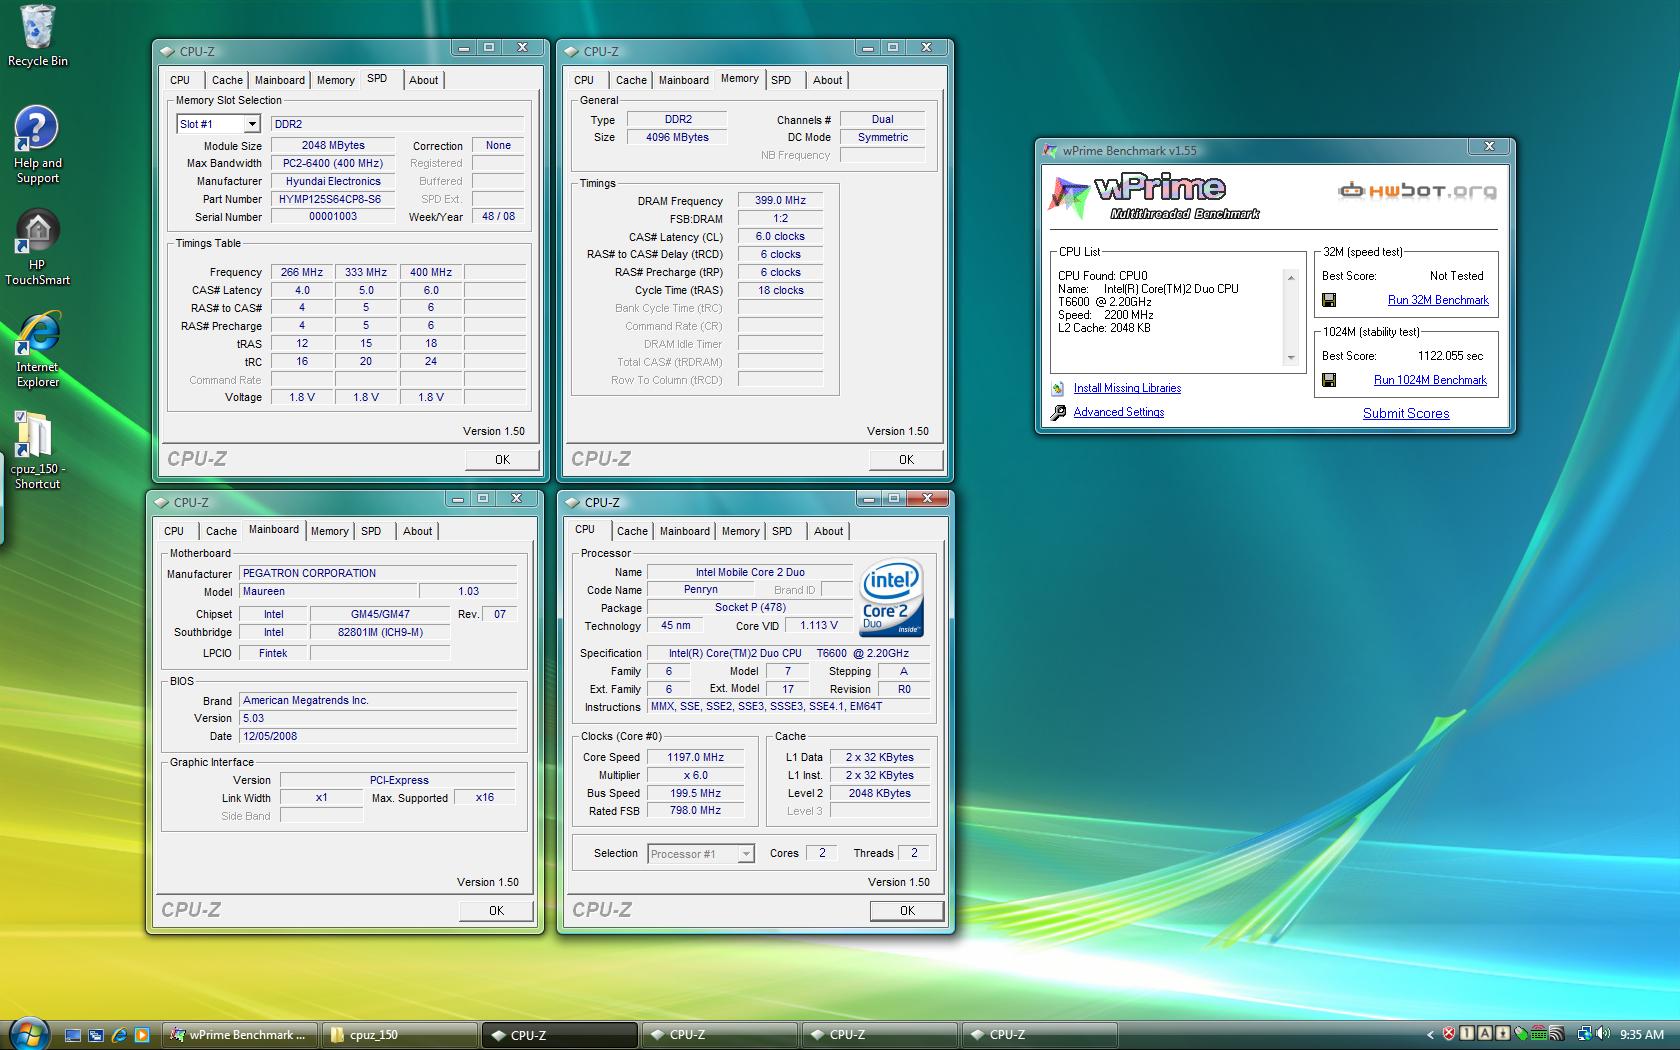Click Run 1024M Benchmark link
Image resolution: width=1680 pixels, height=1050 pixels.
tap(1430, 380)
